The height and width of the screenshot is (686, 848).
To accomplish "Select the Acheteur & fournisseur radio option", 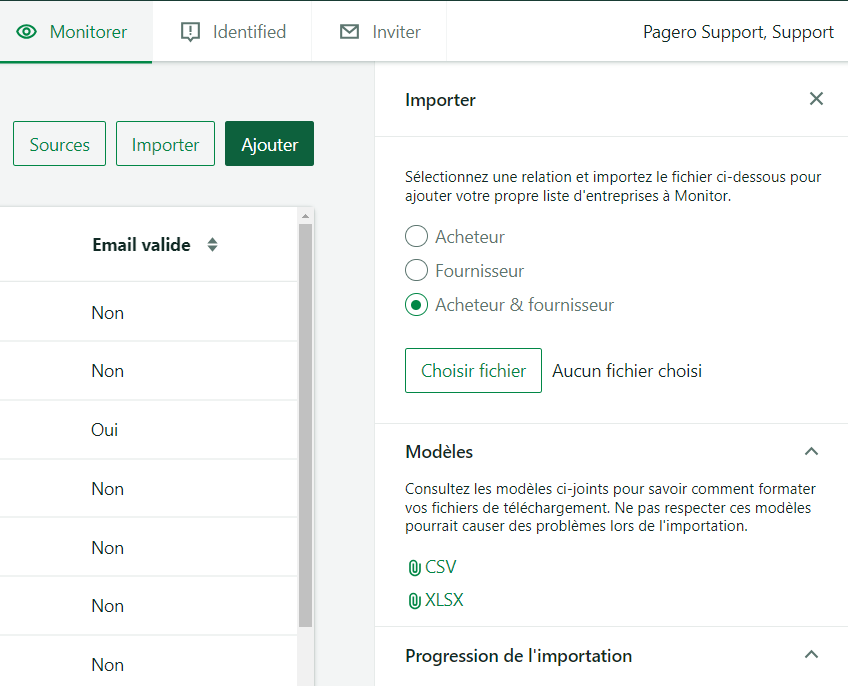I will tap(416, 305).
